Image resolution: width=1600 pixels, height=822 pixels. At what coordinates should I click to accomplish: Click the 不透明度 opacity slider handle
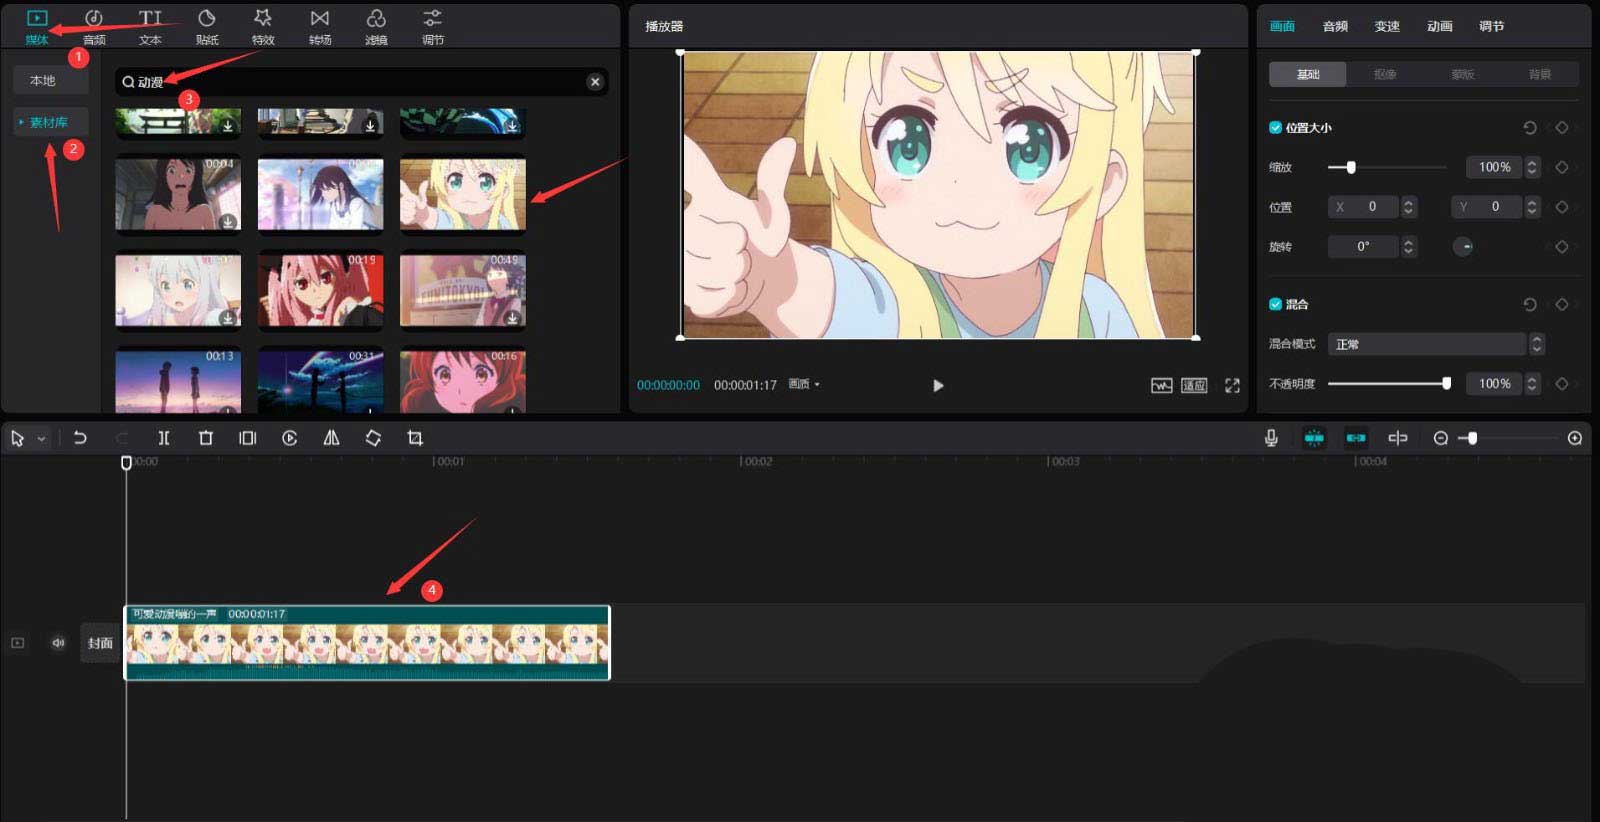pos(1446,384)
